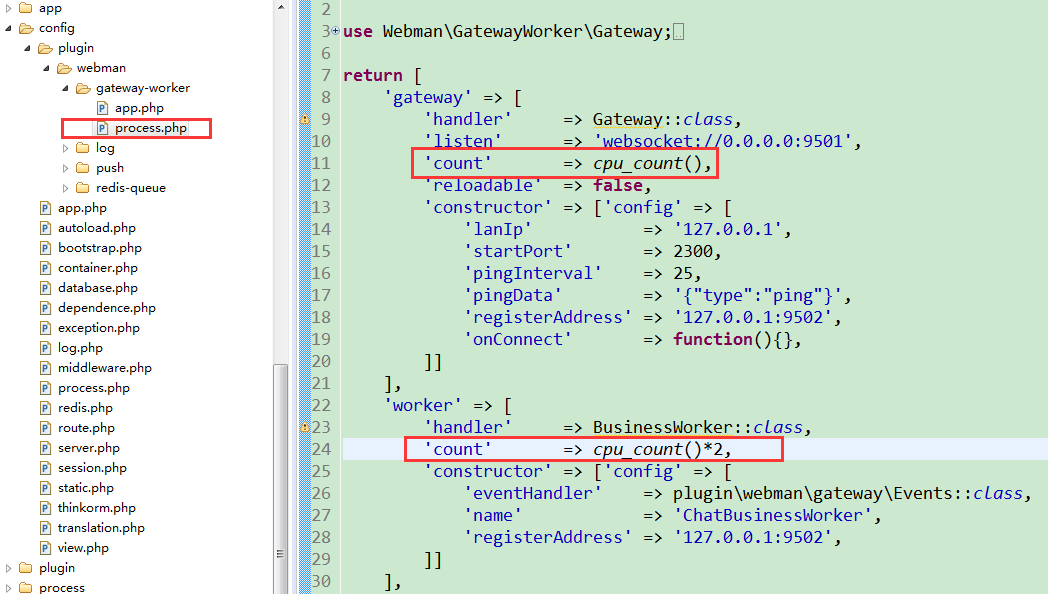Expand the log folder arrow
Screen dimensions: 1048x594
(x=66, y=148)
